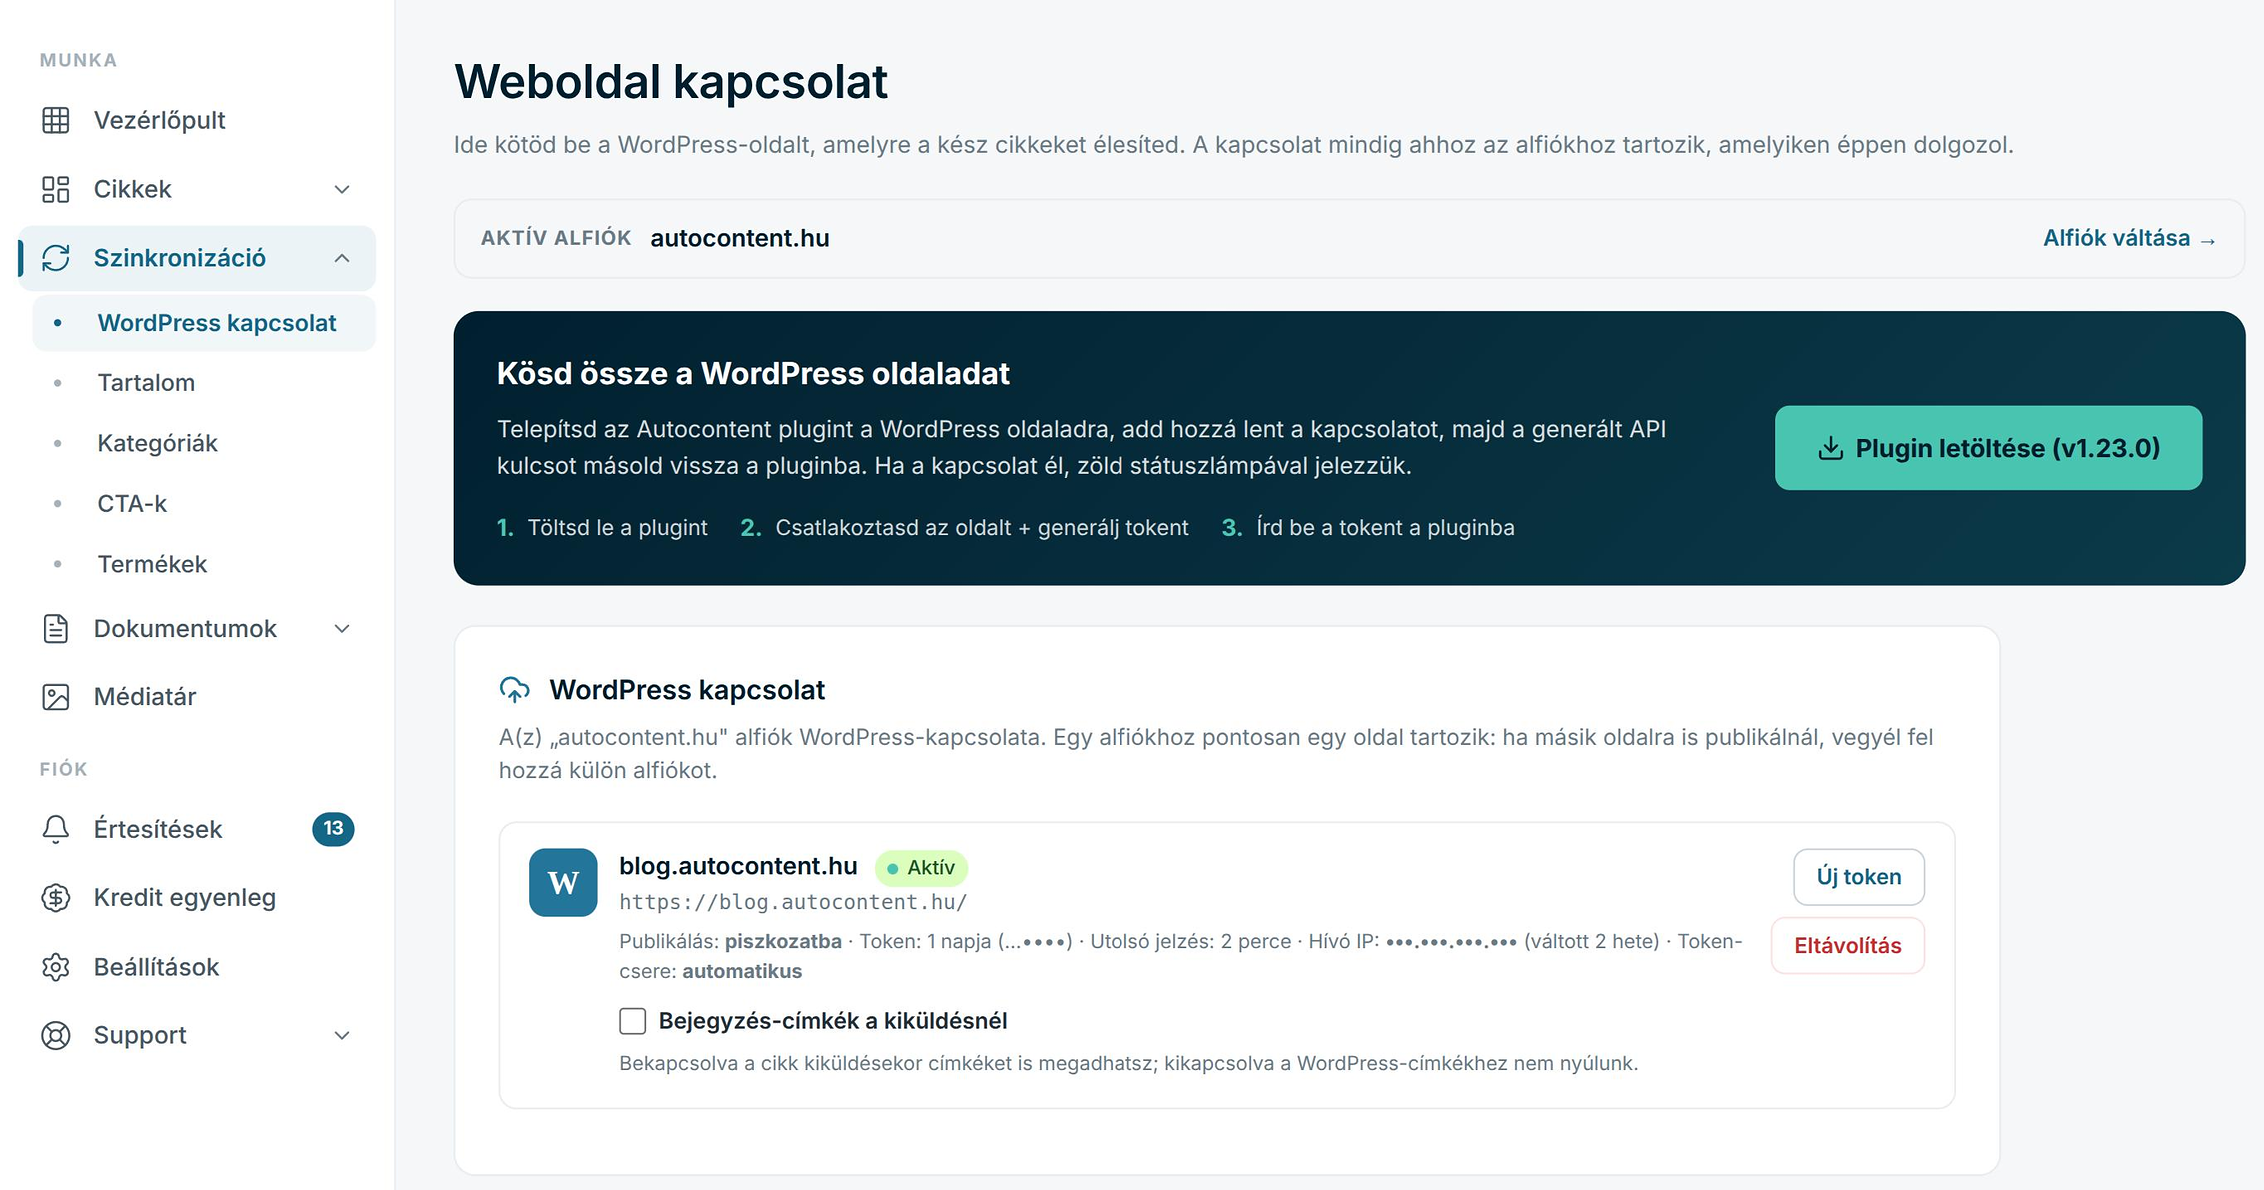This screenshot has width=2264, height=1190.
Task: Click the Vezérlőpult grid icon
Action: pyautogui.click(x=56, y=120)
